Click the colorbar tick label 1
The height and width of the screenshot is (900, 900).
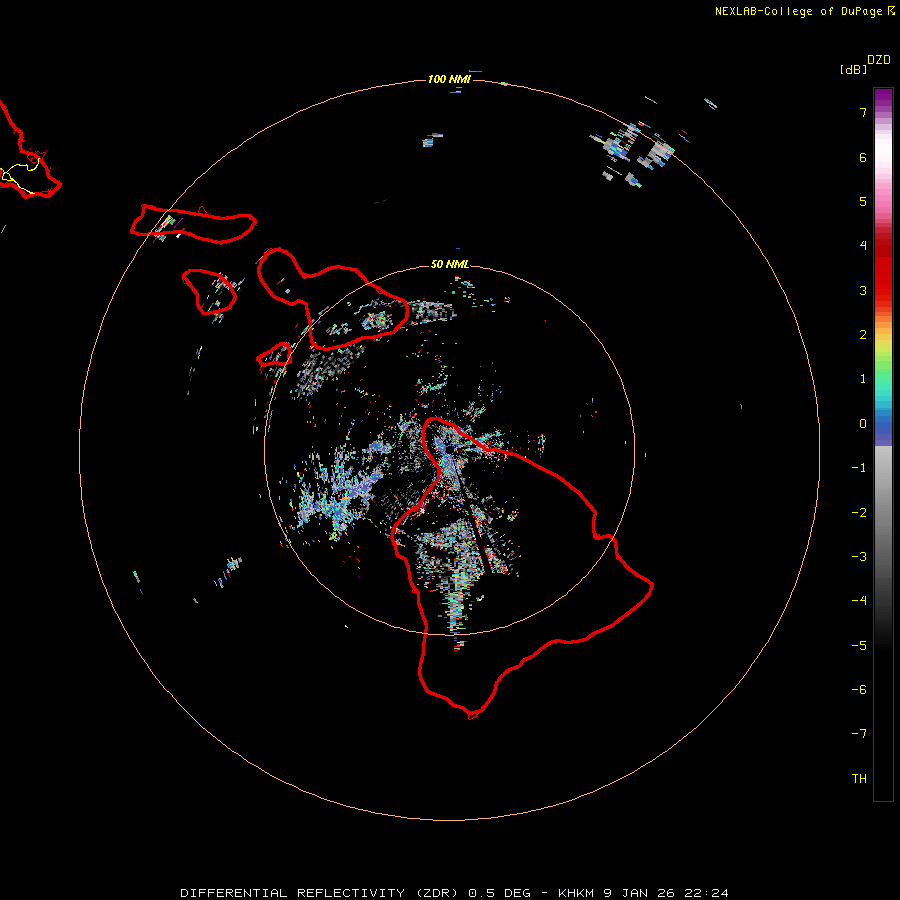(x=863, y=379)
